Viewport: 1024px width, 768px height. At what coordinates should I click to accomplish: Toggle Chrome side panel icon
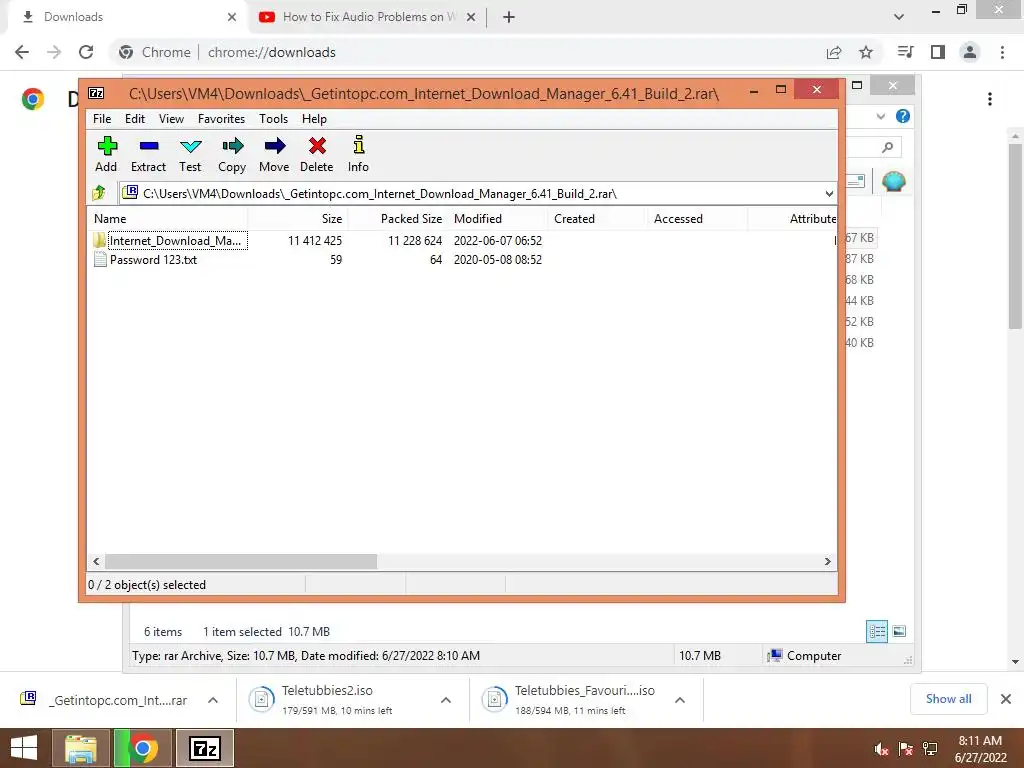pos(938,52)
